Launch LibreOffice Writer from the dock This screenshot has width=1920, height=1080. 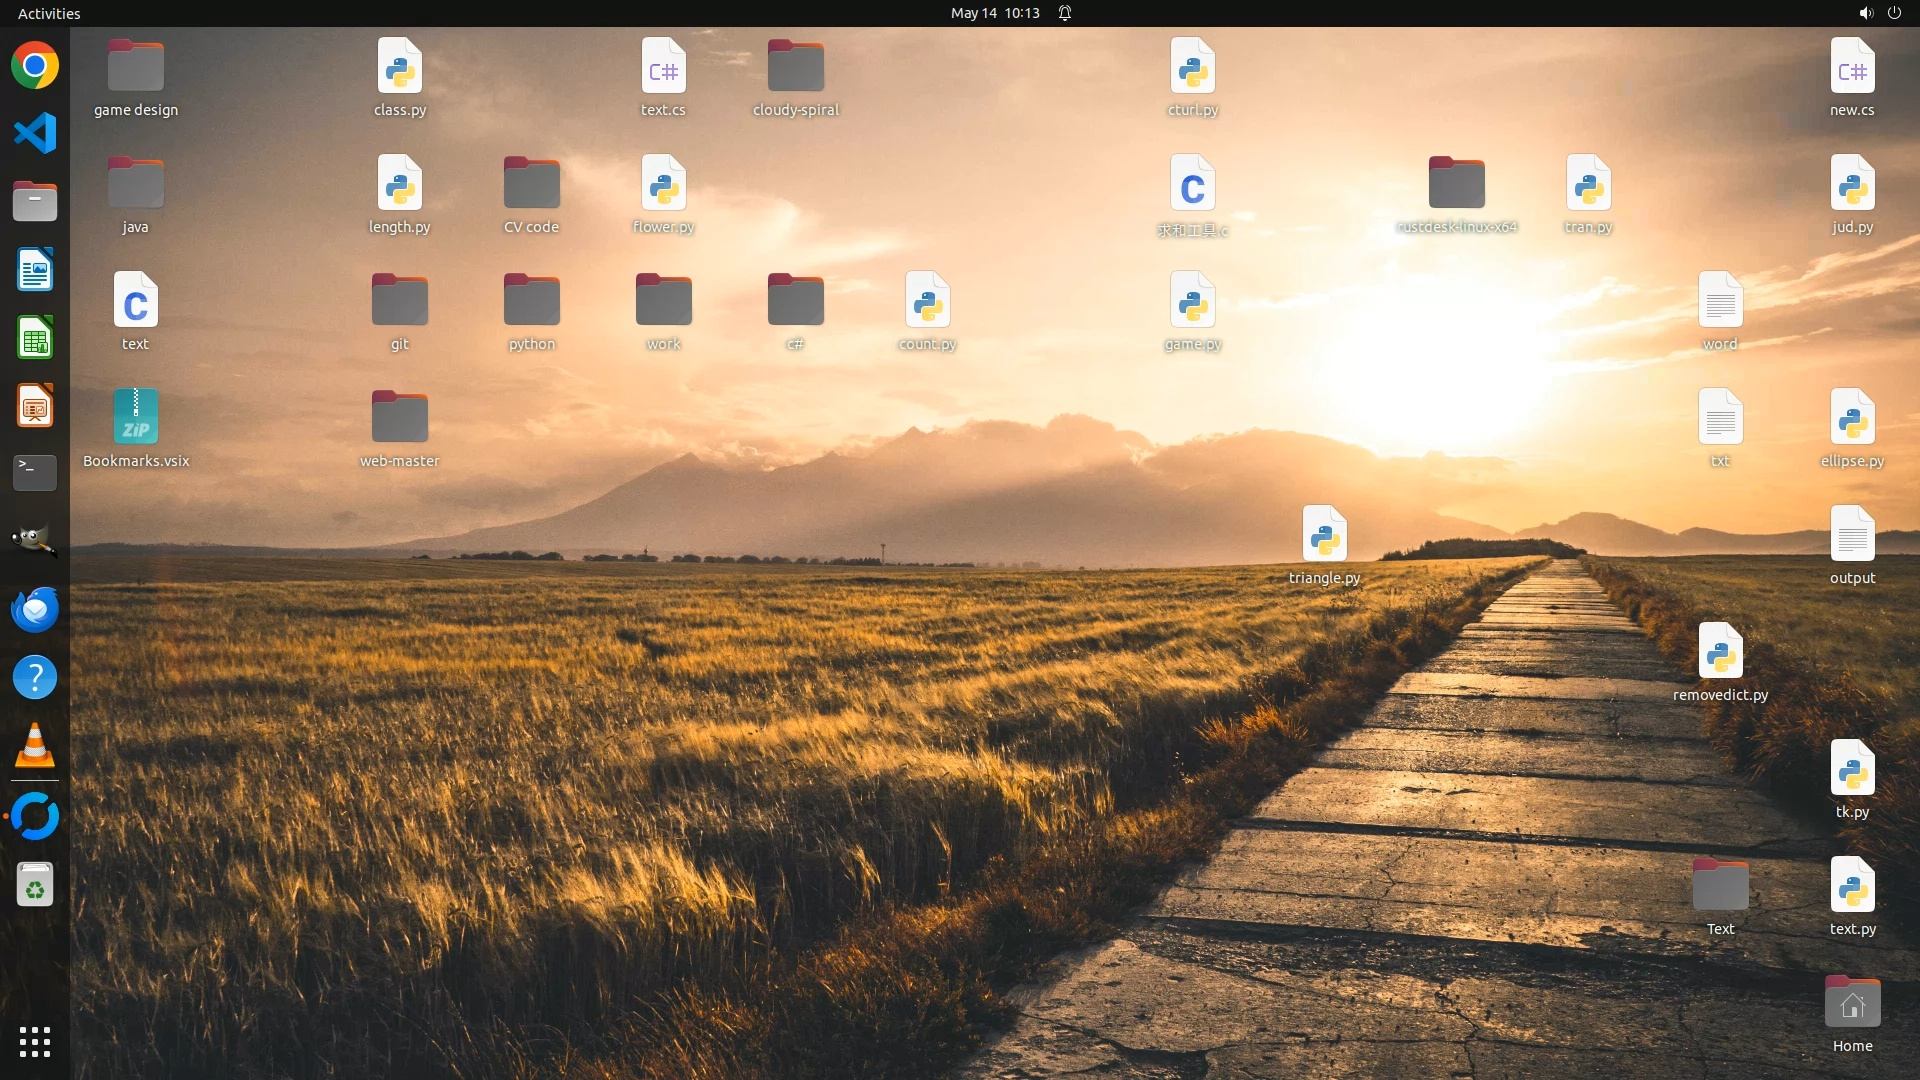35,270
